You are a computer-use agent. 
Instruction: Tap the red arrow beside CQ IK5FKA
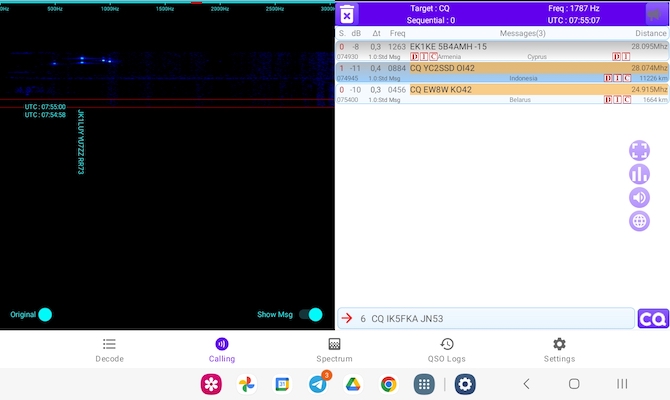(x=347, y=318)
